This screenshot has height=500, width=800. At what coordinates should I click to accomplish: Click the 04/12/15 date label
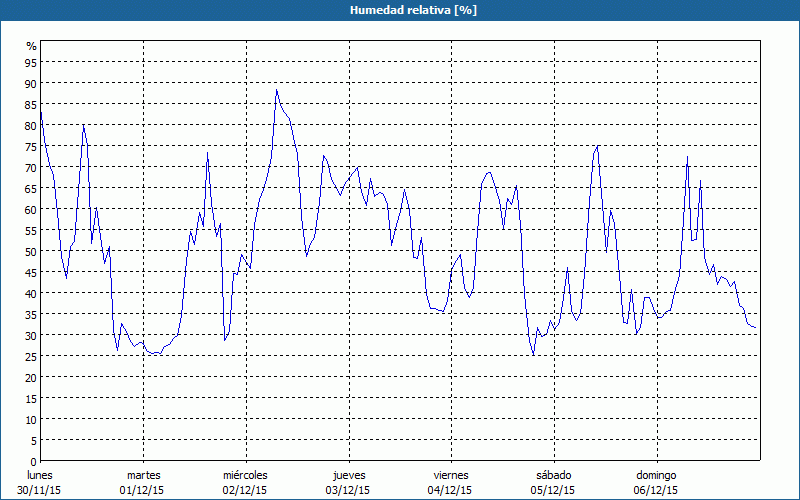coord(450,490)
